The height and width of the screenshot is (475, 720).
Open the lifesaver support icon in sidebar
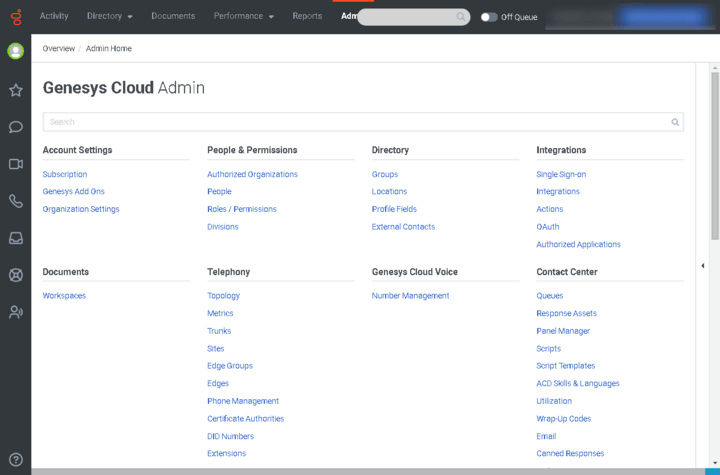coord(16,275)
